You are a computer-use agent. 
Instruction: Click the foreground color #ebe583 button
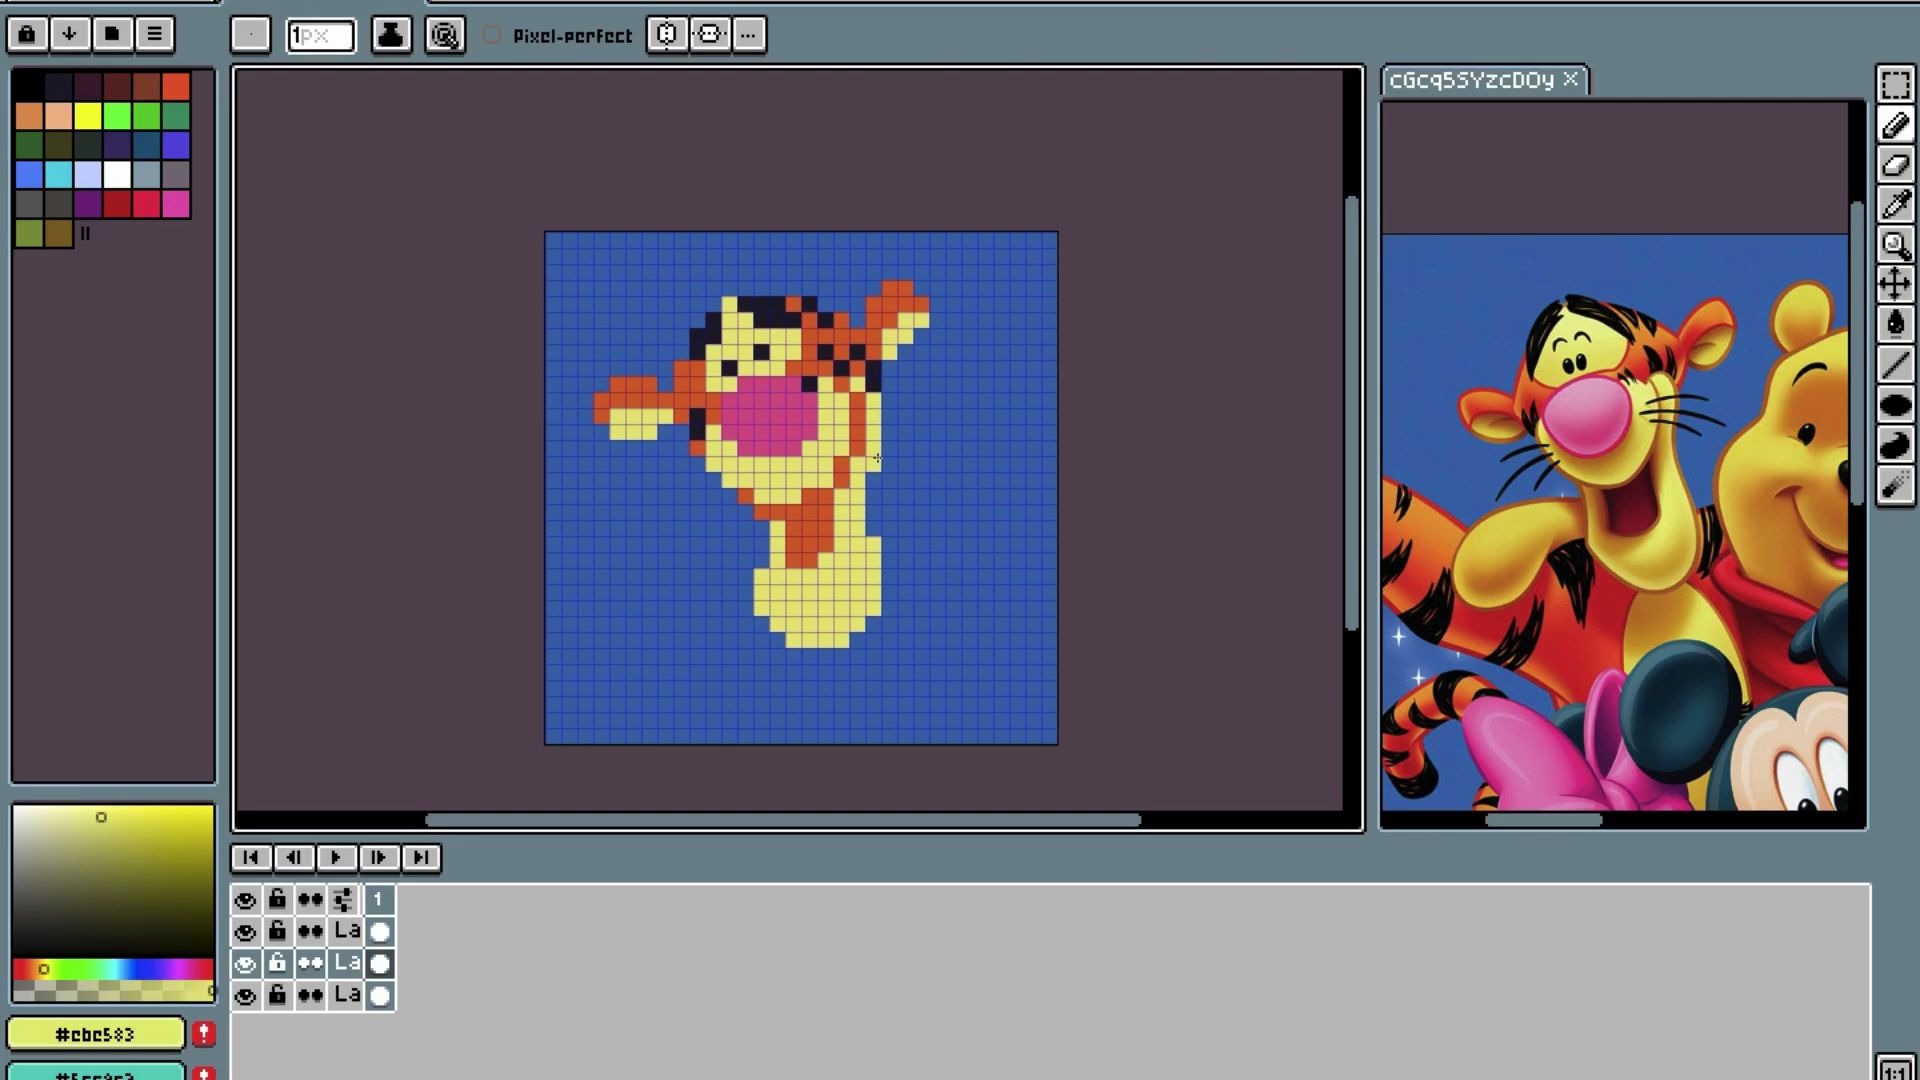96,1034
